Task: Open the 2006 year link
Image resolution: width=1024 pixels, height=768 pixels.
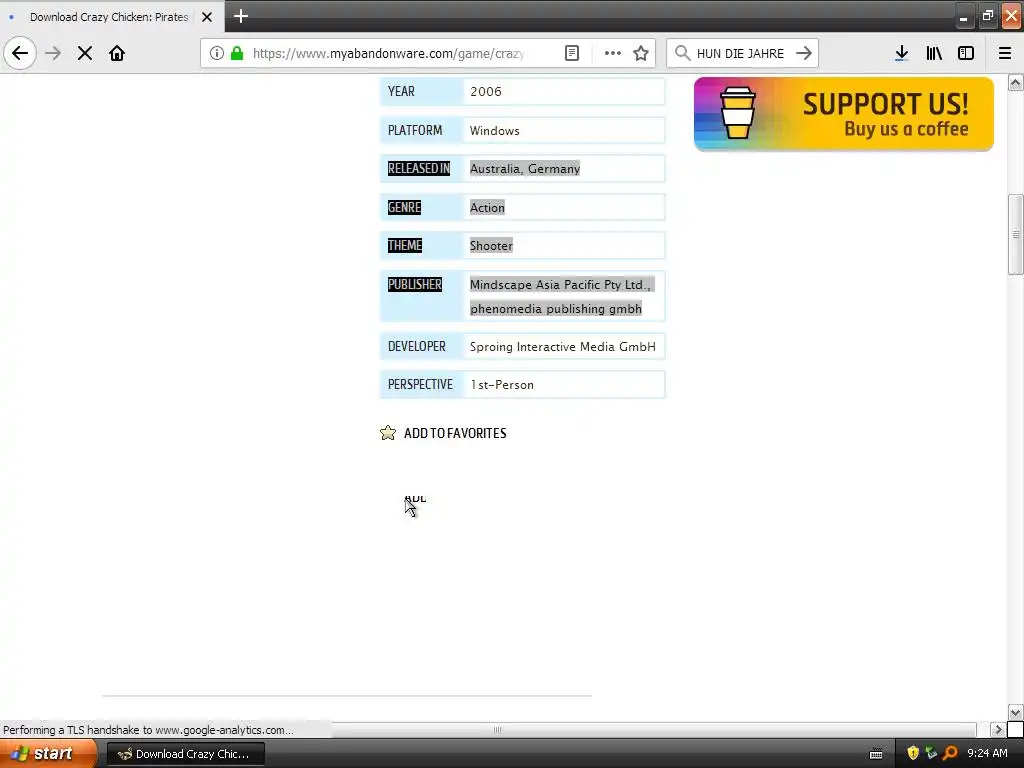Action: [486, 91]
